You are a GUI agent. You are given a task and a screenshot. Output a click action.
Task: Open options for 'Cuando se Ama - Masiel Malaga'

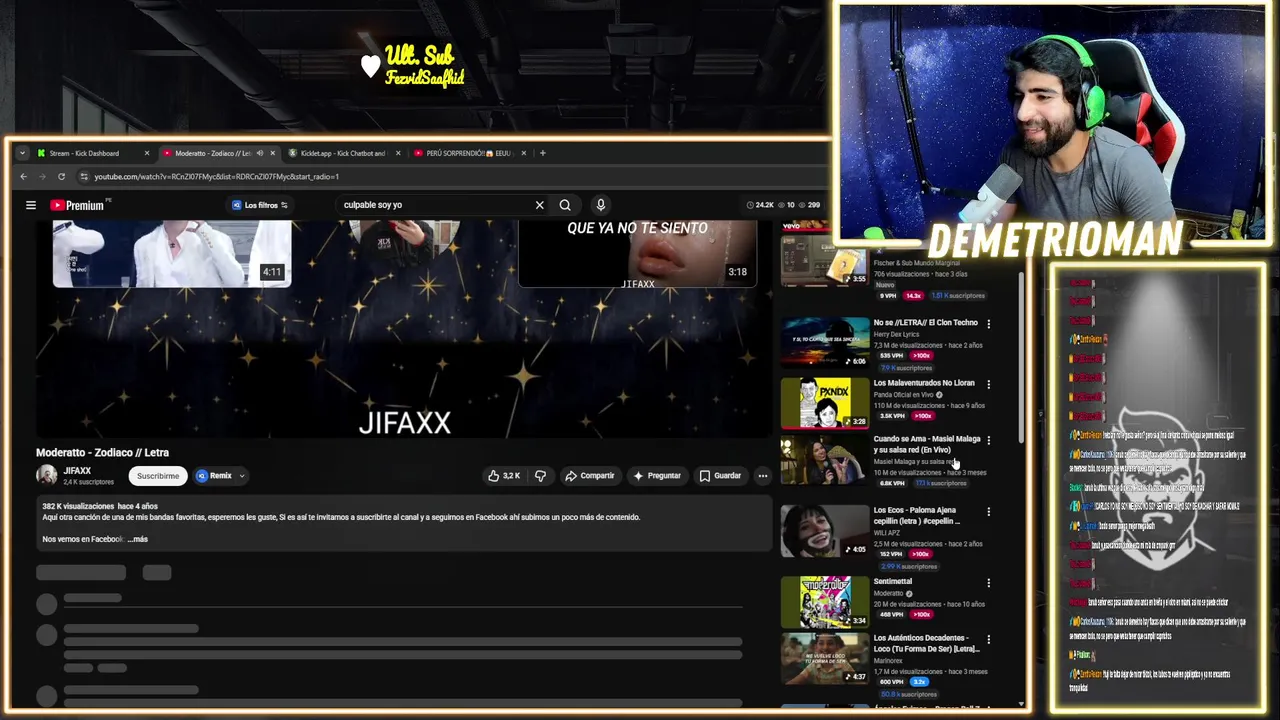coord(988,440)
